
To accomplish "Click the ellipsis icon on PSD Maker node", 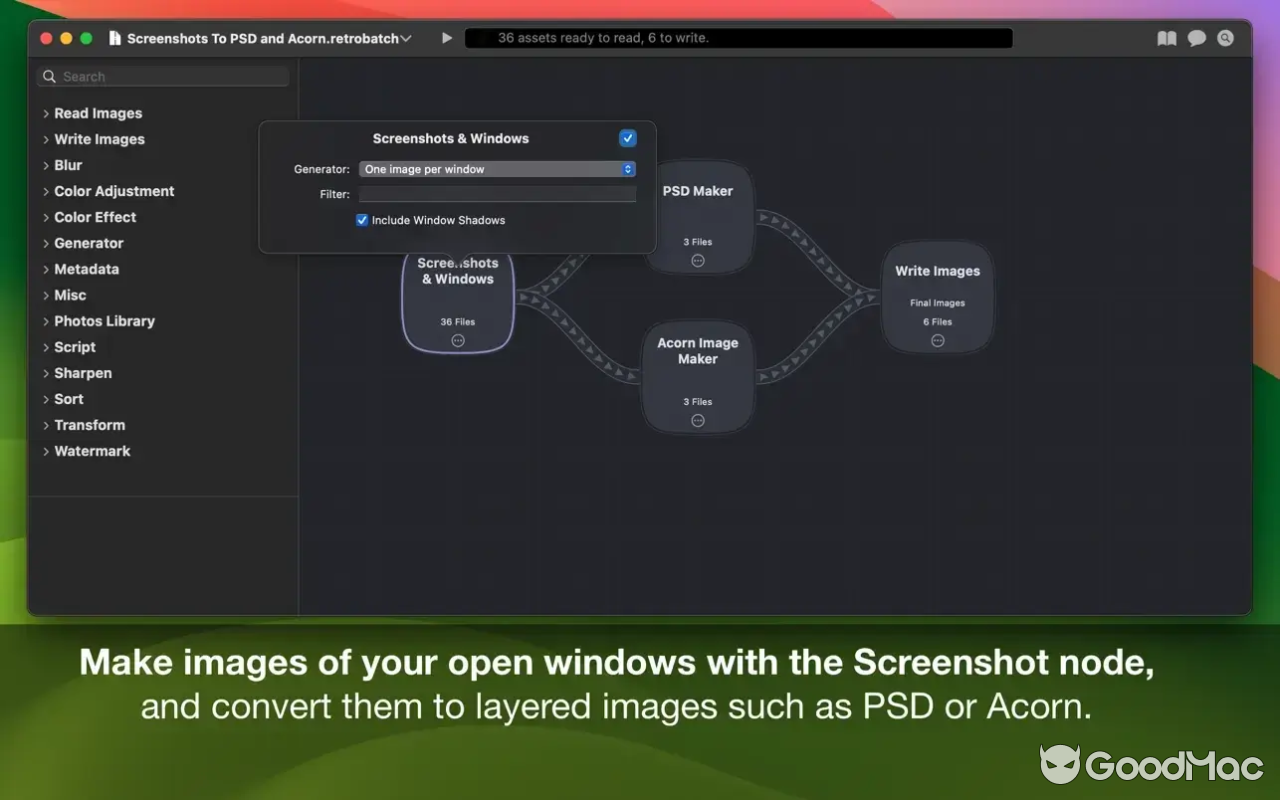I will click(698, 260).
